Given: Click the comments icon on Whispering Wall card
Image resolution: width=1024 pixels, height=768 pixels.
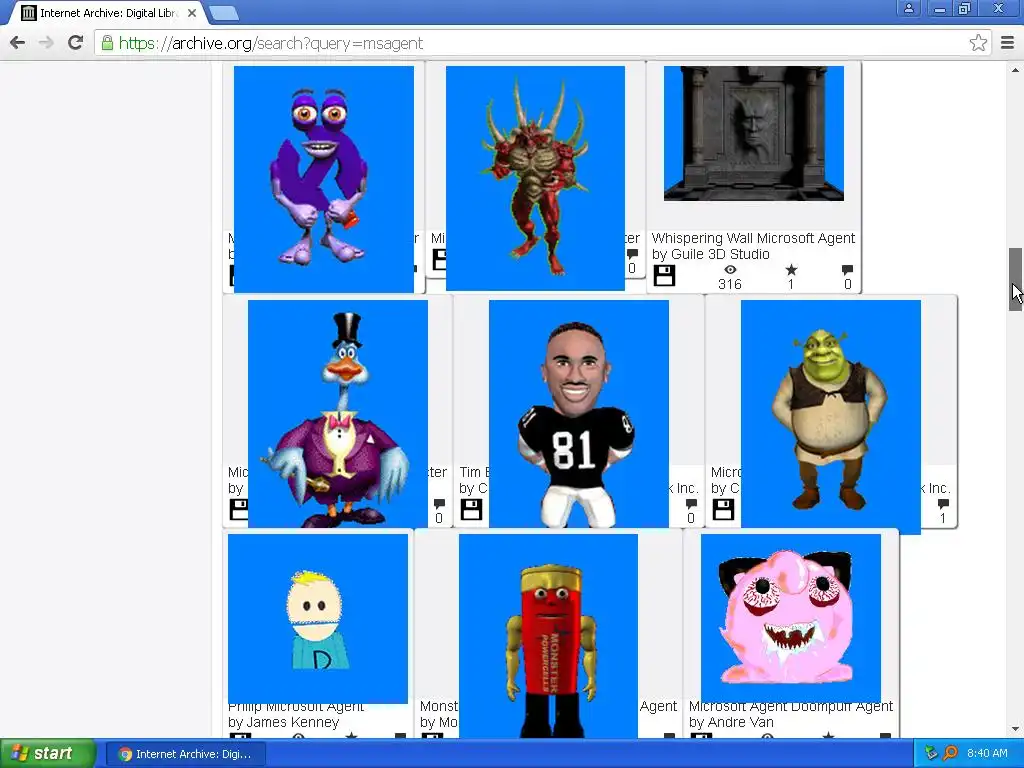Looking at the screenshot, I should click(847, 269).
